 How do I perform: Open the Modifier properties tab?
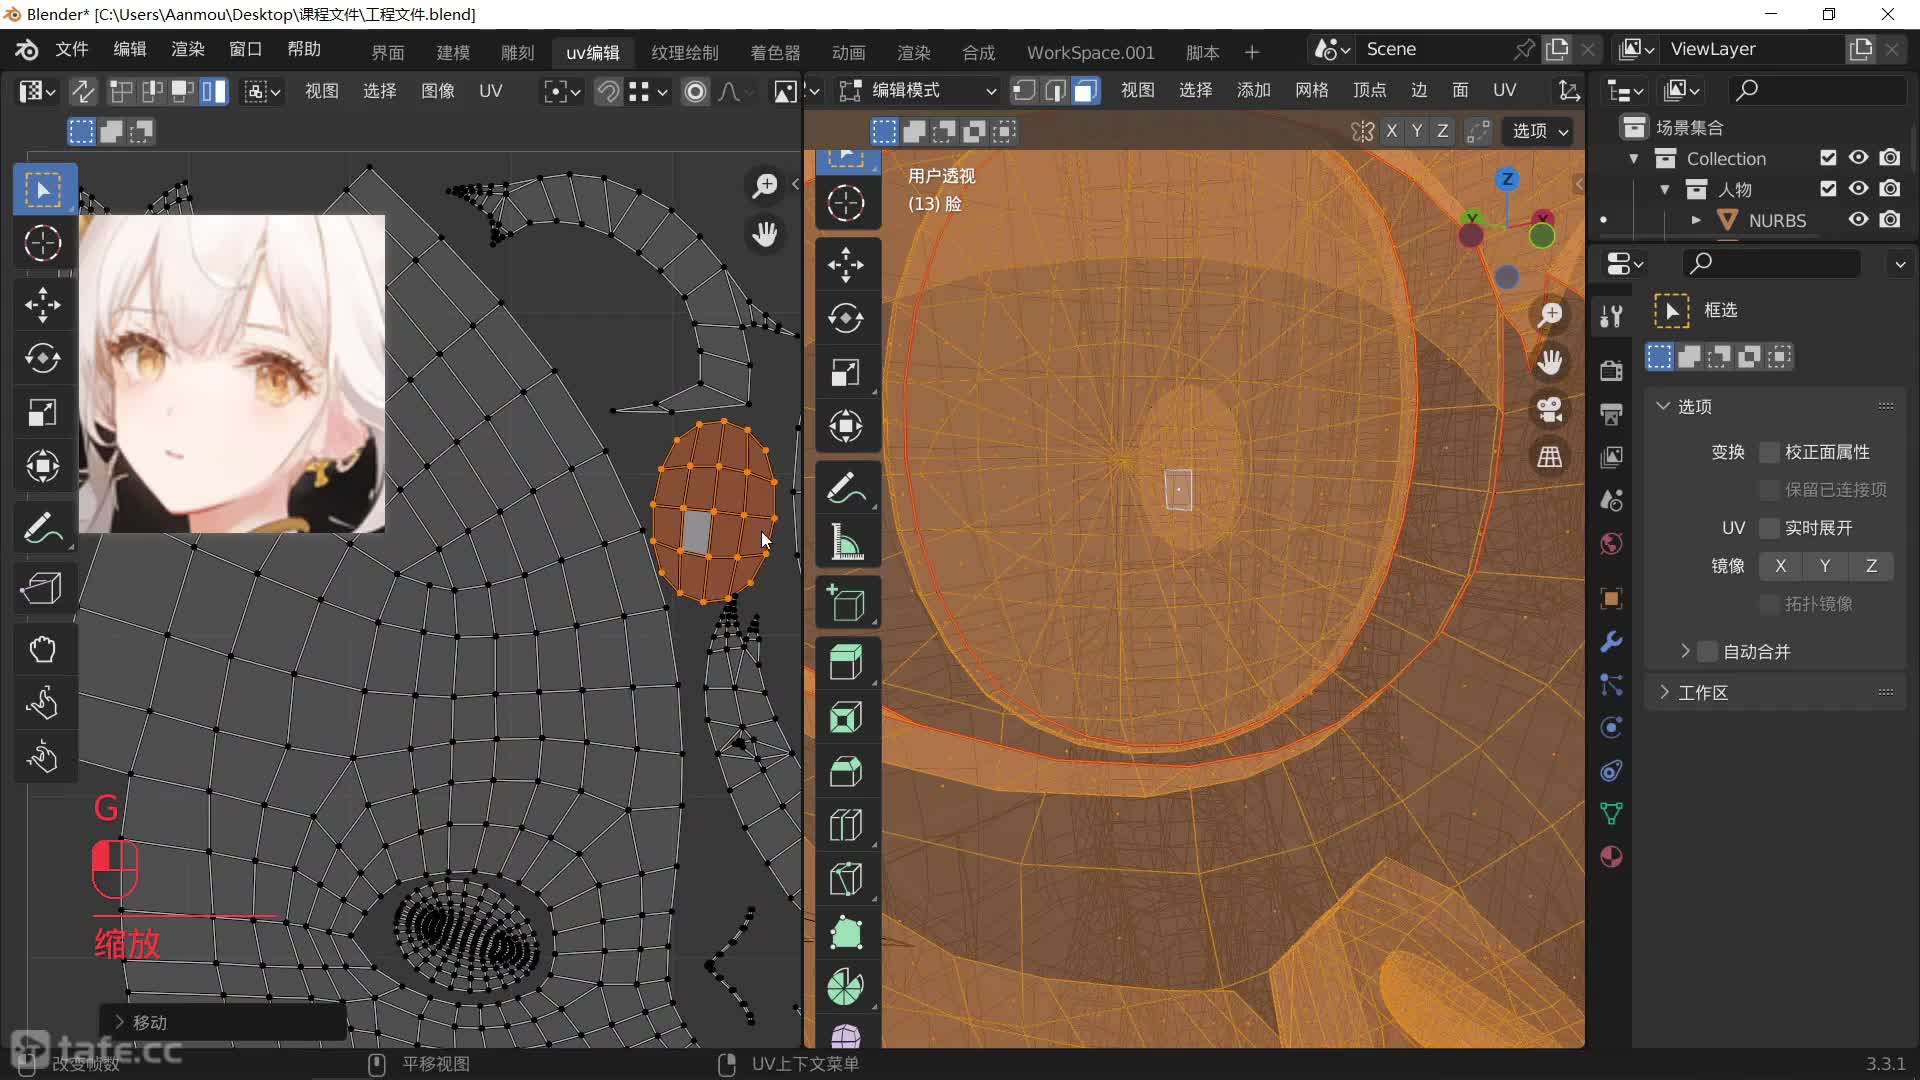[1611, 642]
